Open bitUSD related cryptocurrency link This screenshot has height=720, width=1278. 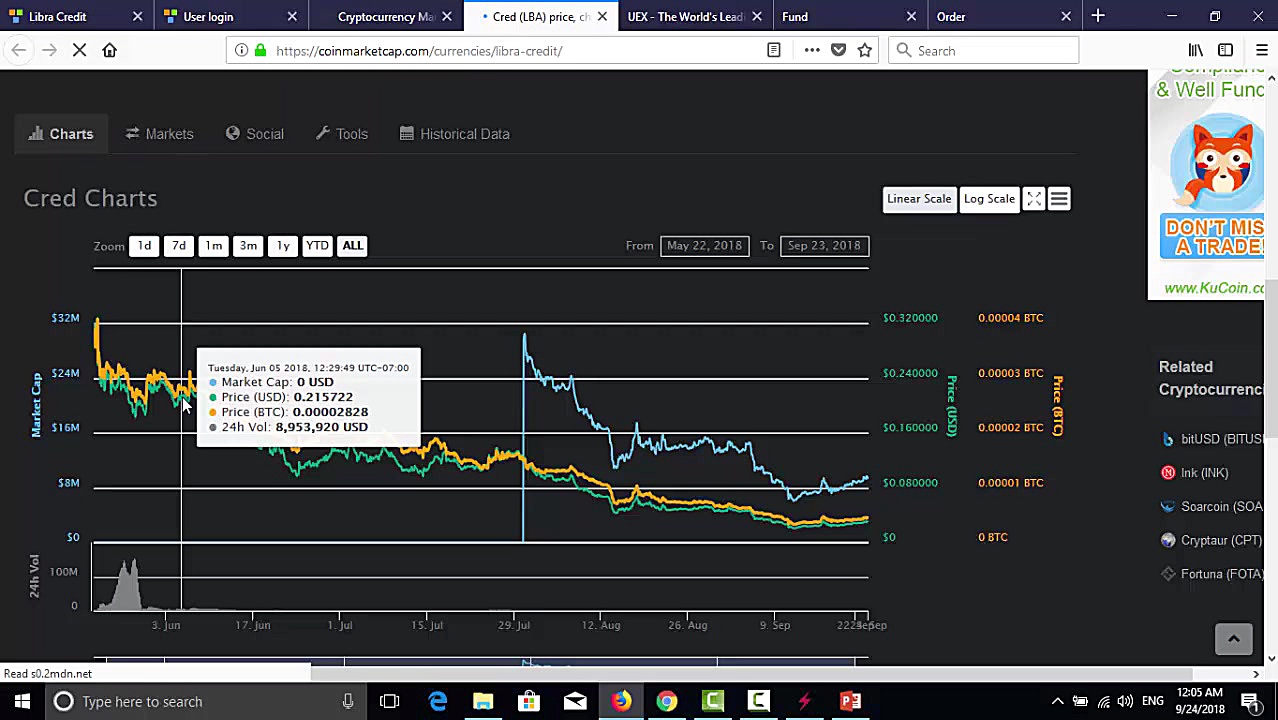[x=1212, y=439]
